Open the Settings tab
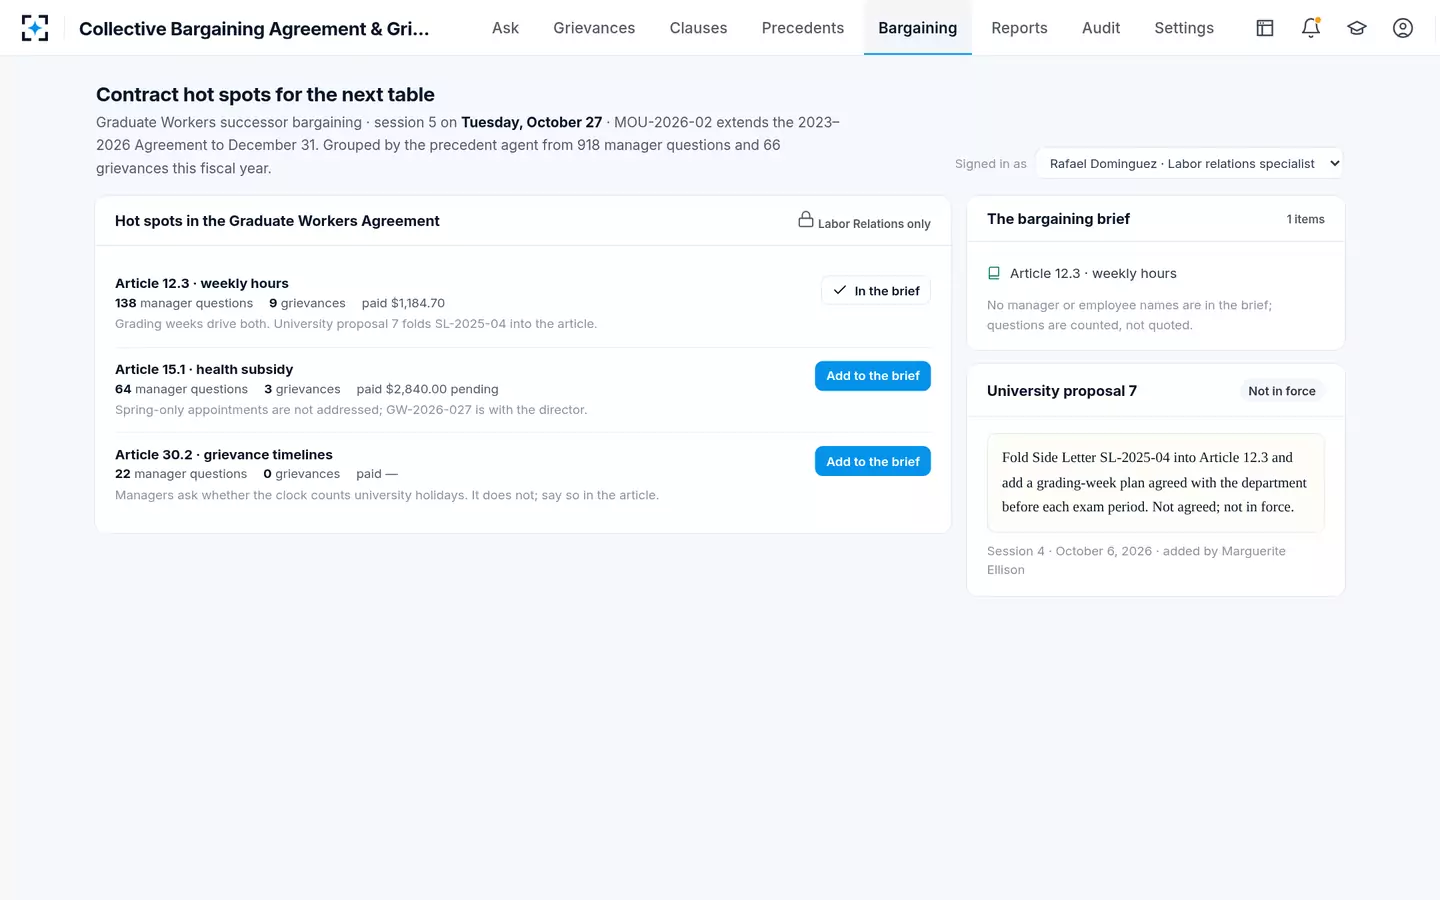The image size is (1440, 900). [1184, 28]
